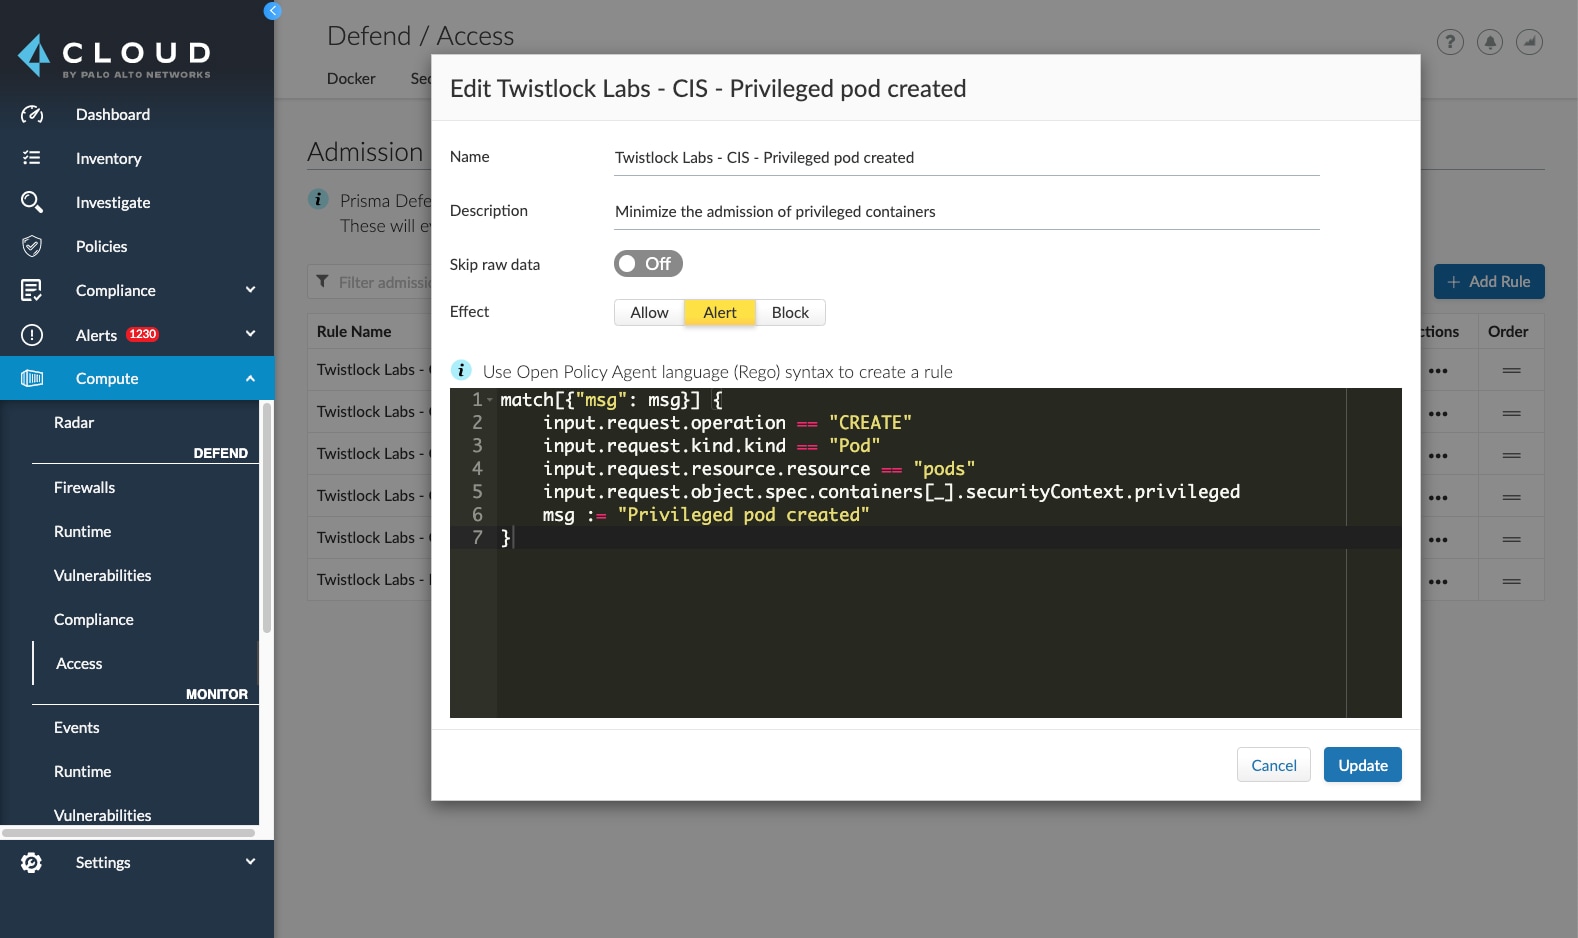The width and height of the screenshot is (1578, 938).
Task: Open the actions ellipsis in the first rule row
Action: (1438, 371)
